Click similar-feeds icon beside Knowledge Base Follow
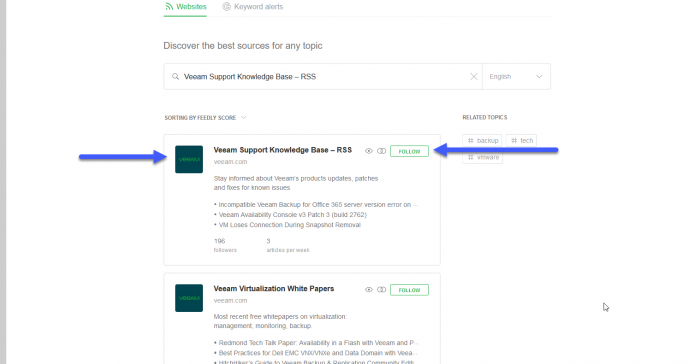Viewport: 694px width, 364px height. [382, 151]
